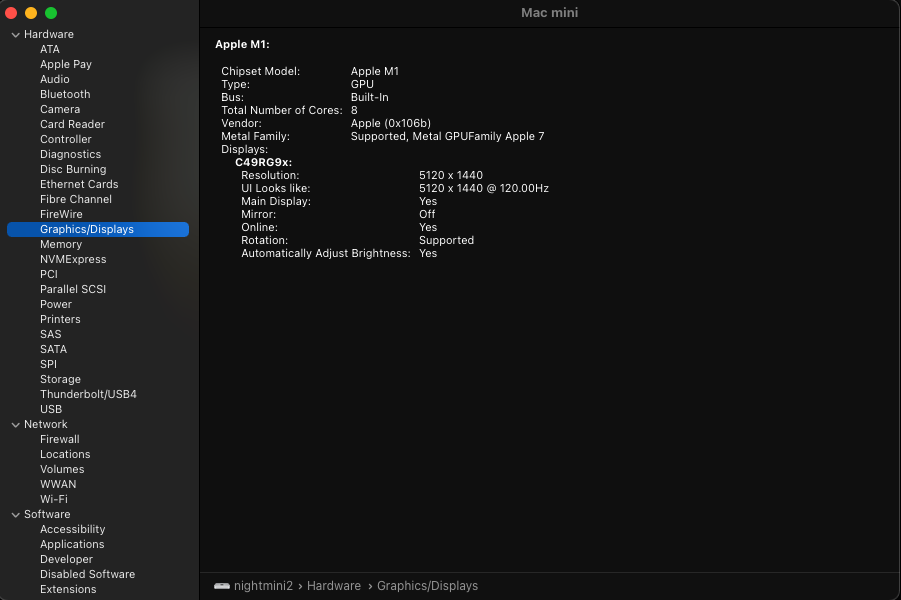Select Developer under Software

coord(66,559)
